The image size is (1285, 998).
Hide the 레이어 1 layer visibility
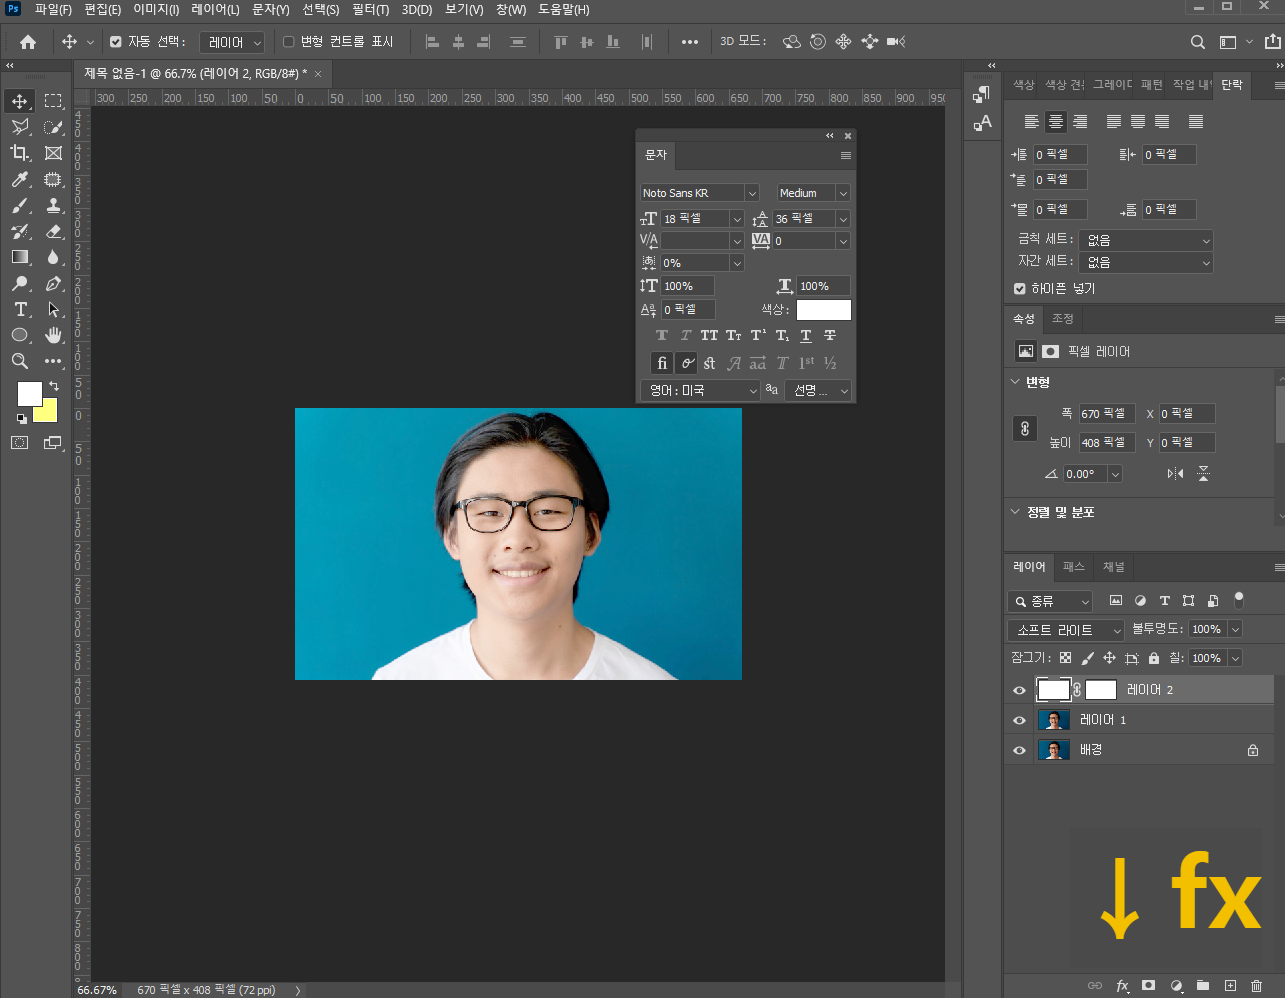pyautogui.click(x=1019, y=720)
